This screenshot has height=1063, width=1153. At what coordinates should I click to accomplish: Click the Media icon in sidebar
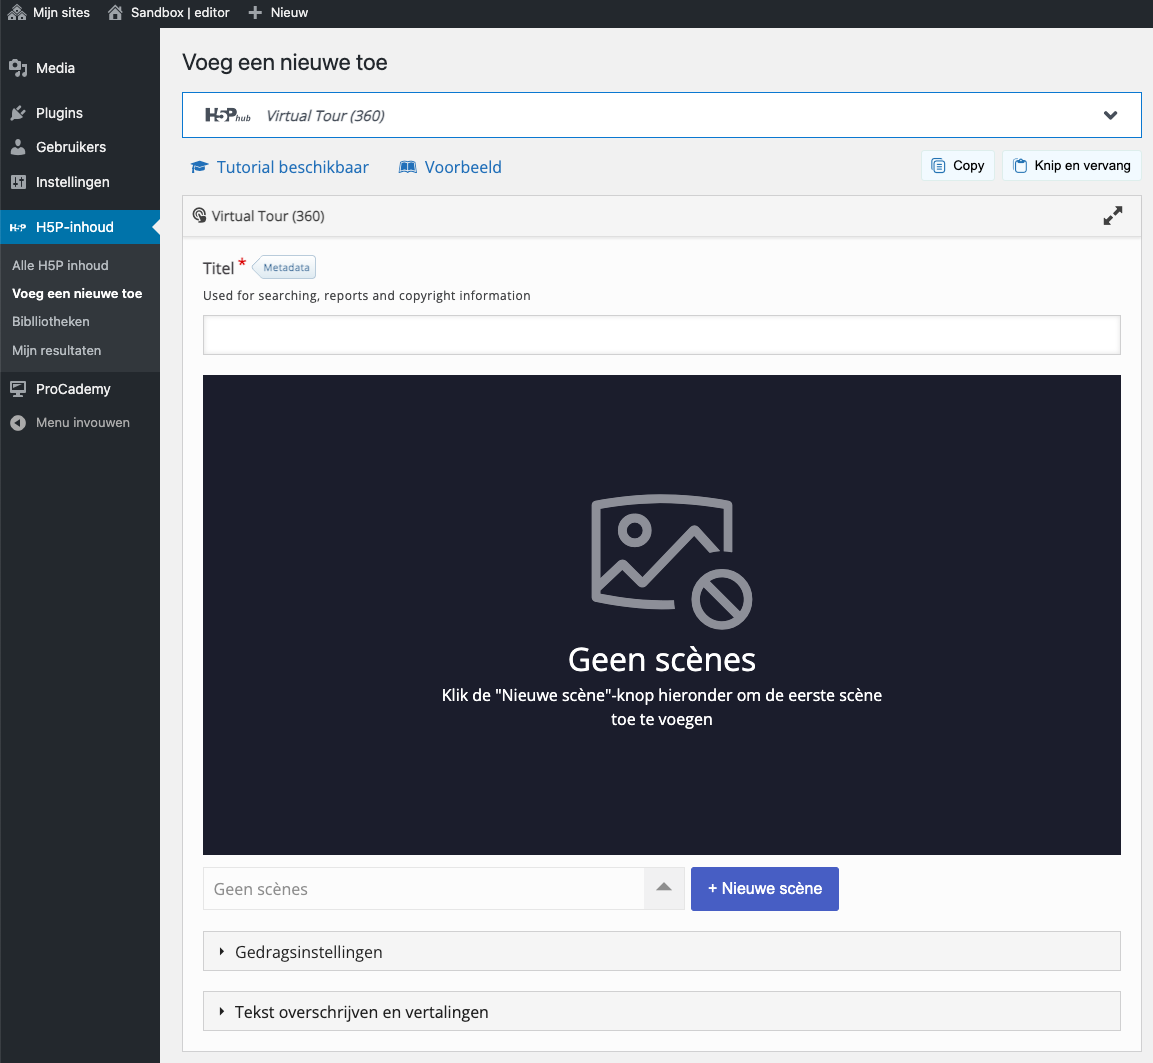point(18,68)
